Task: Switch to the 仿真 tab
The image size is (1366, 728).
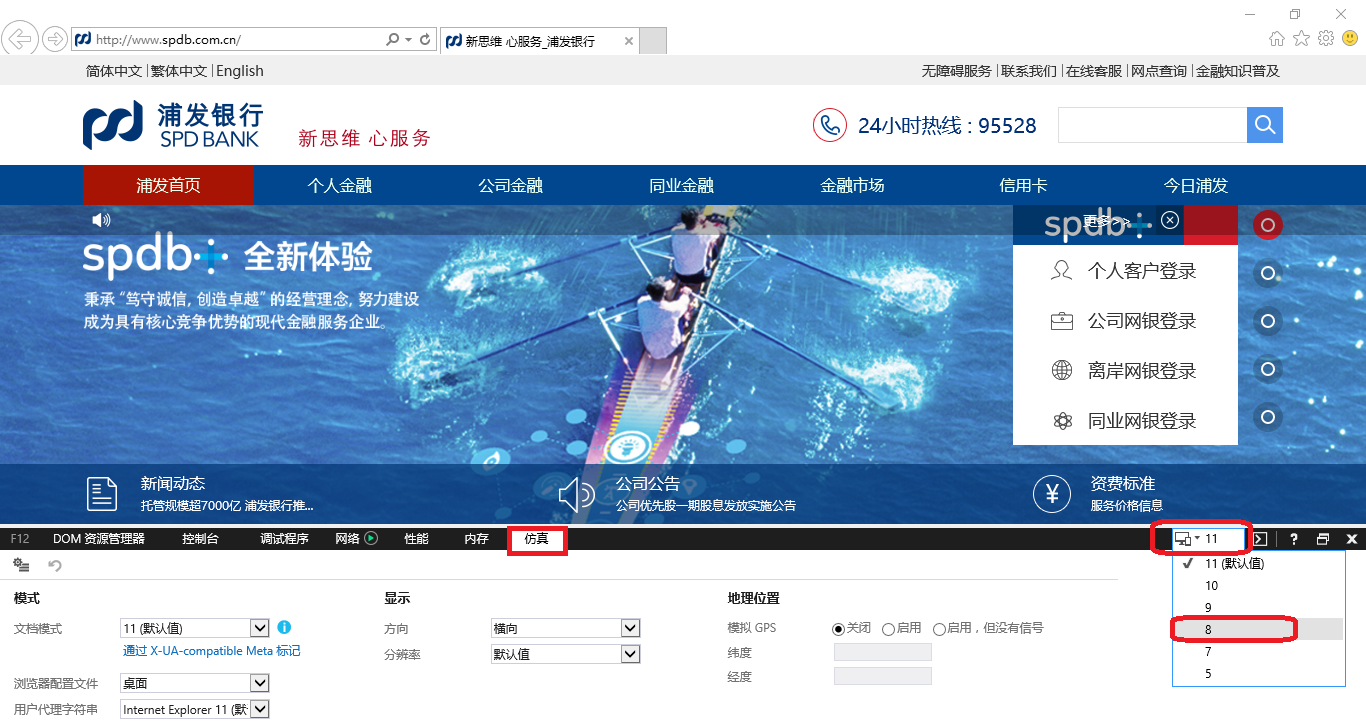Action: (x=537, y=539)
